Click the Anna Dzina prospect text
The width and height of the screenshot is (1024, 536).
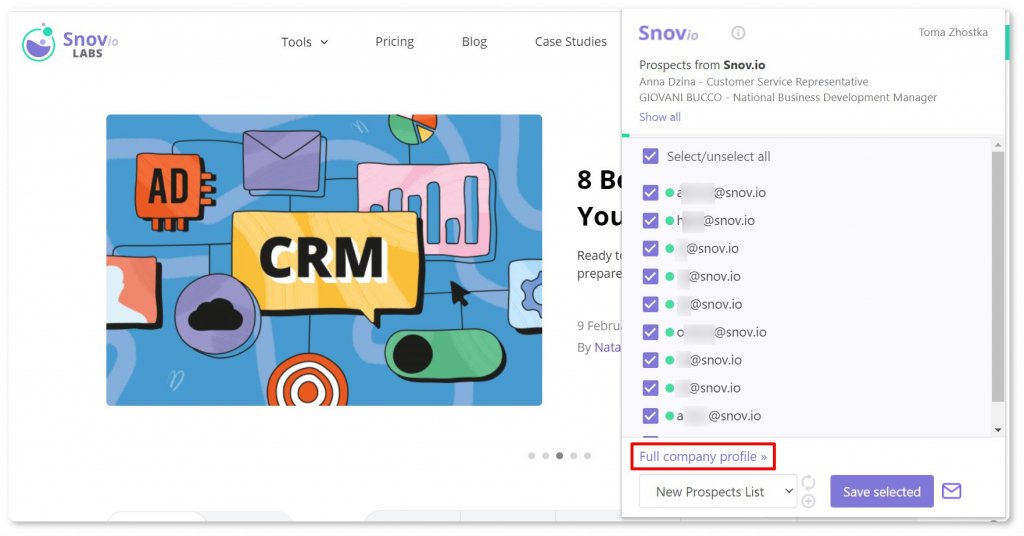click(754, 82)
